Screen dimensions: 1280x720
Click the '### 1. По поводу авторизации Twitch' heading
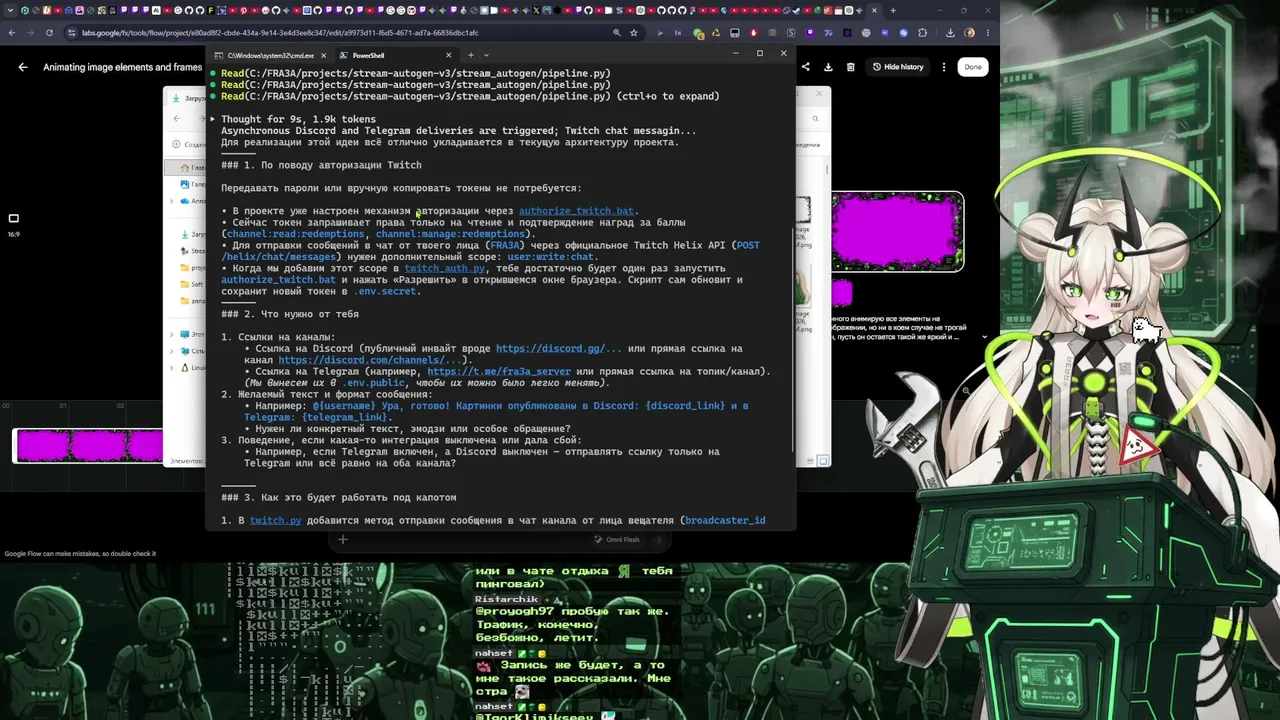pos(321,165)
